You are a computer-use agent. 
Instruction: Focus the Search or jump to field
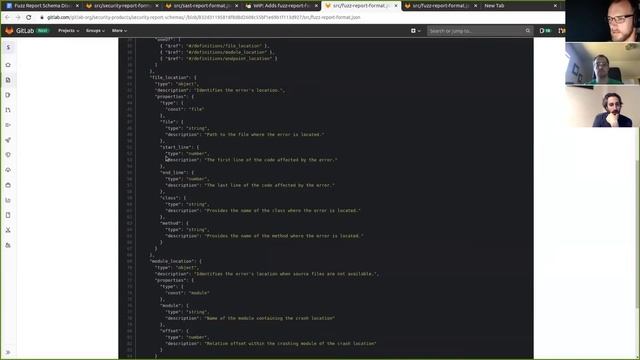click(480, 31)
